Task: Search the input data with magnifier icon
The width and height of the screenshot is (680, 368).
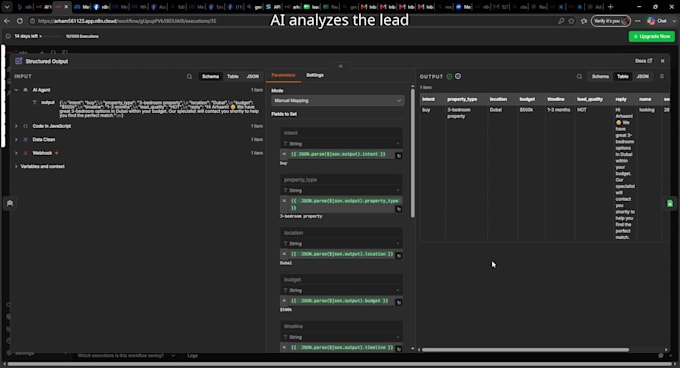Action: [x=190, y=77]
